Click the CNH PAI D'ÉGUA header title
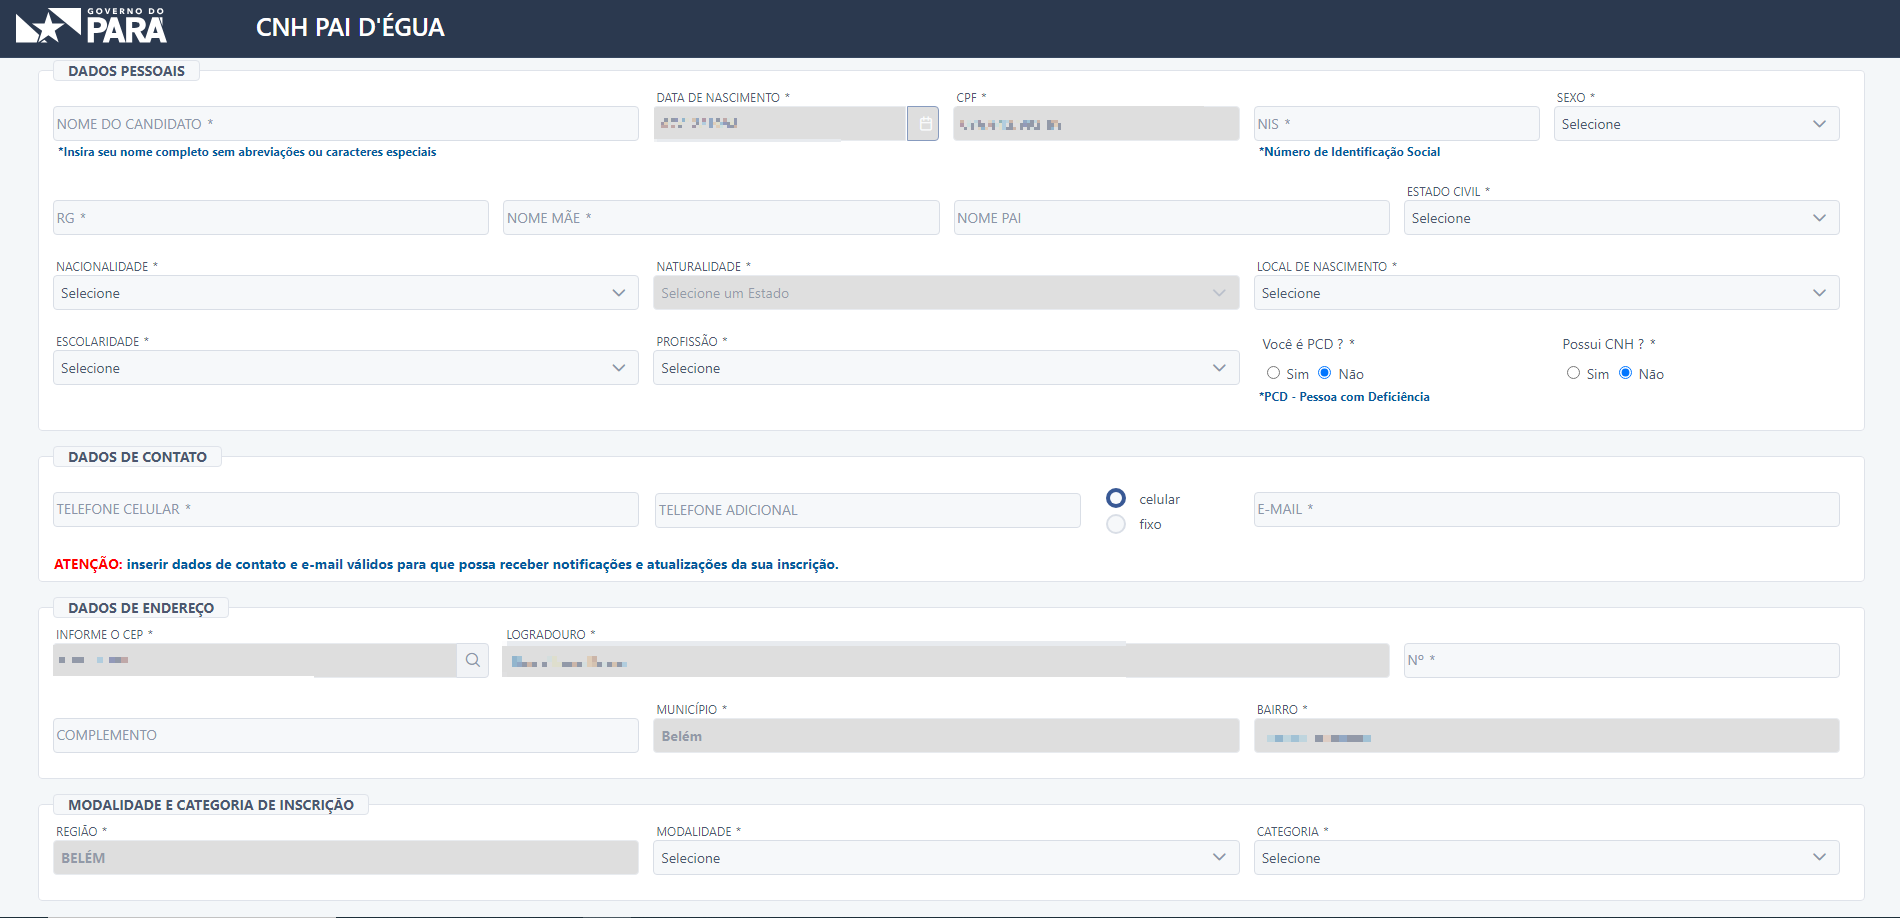Screen dimensions: 1900x918 (x=350, y=28)
